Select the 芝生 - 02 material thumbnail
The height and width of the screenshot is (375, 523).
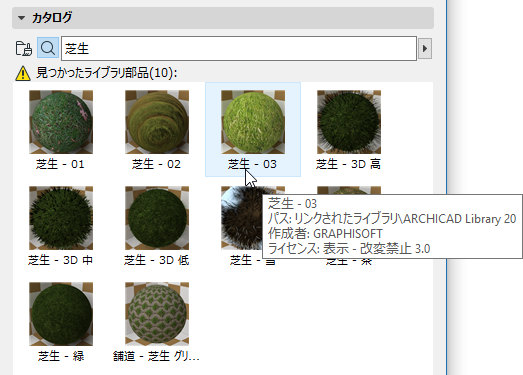(x=157, y=122)
